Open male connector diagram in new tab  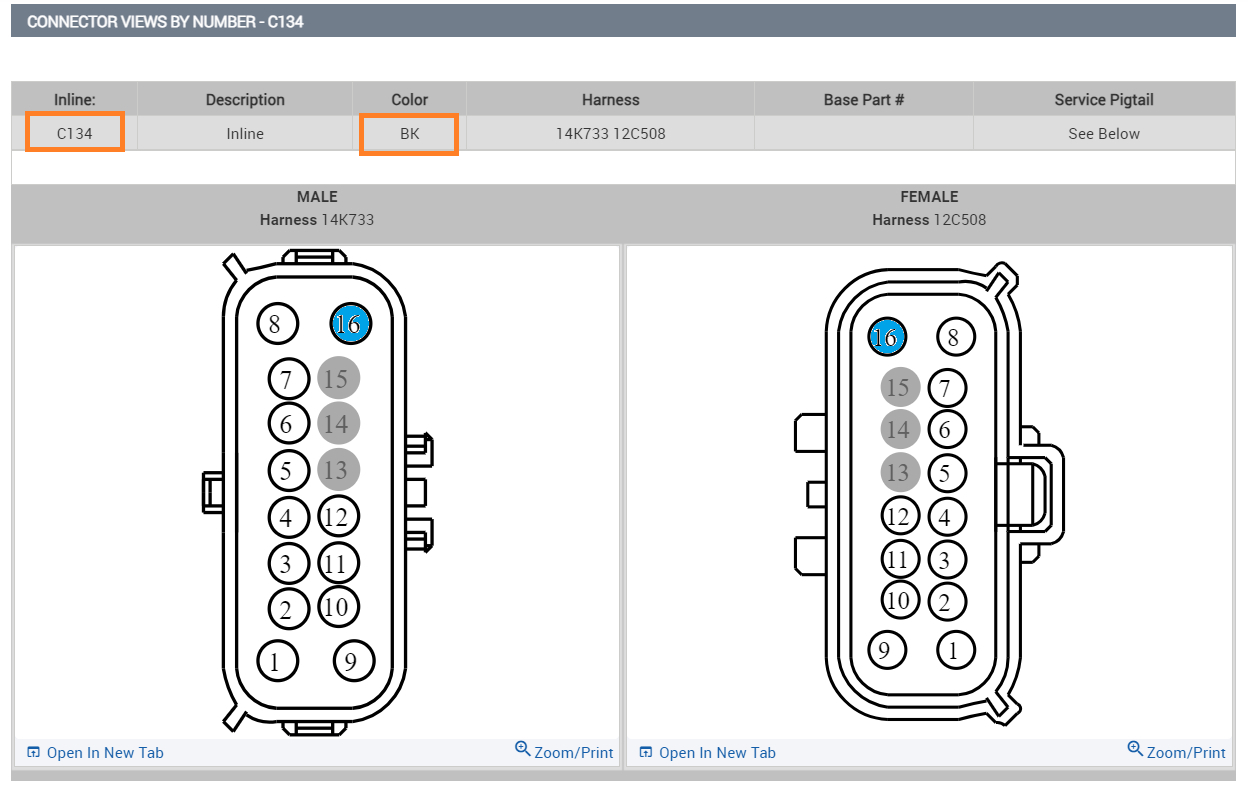click(x=105, y=753)
